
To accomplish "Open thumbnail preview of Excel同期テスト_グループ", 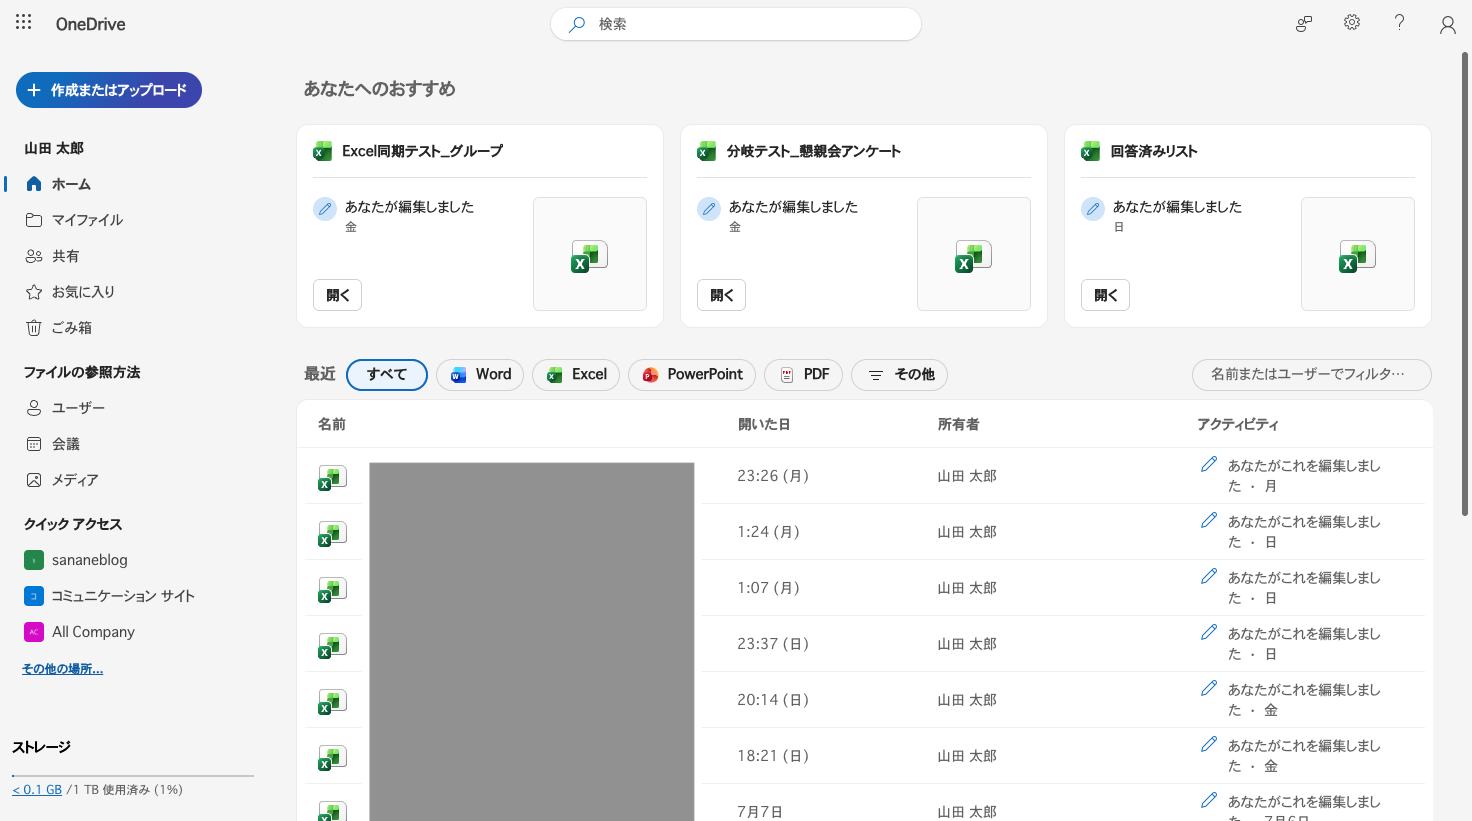I will (590, 254).
